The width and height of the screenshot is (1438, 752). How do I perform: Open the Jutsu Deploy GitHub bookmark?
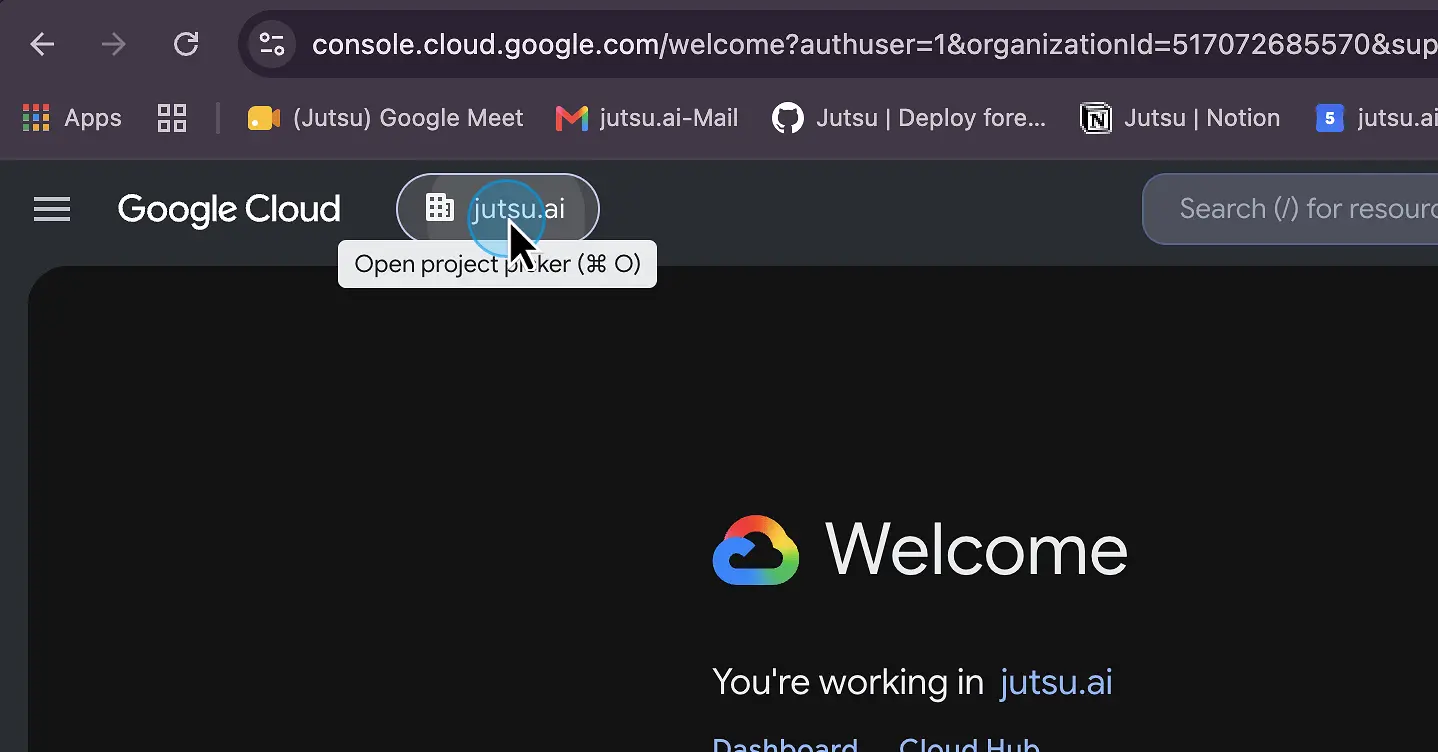tap(909, 118)
